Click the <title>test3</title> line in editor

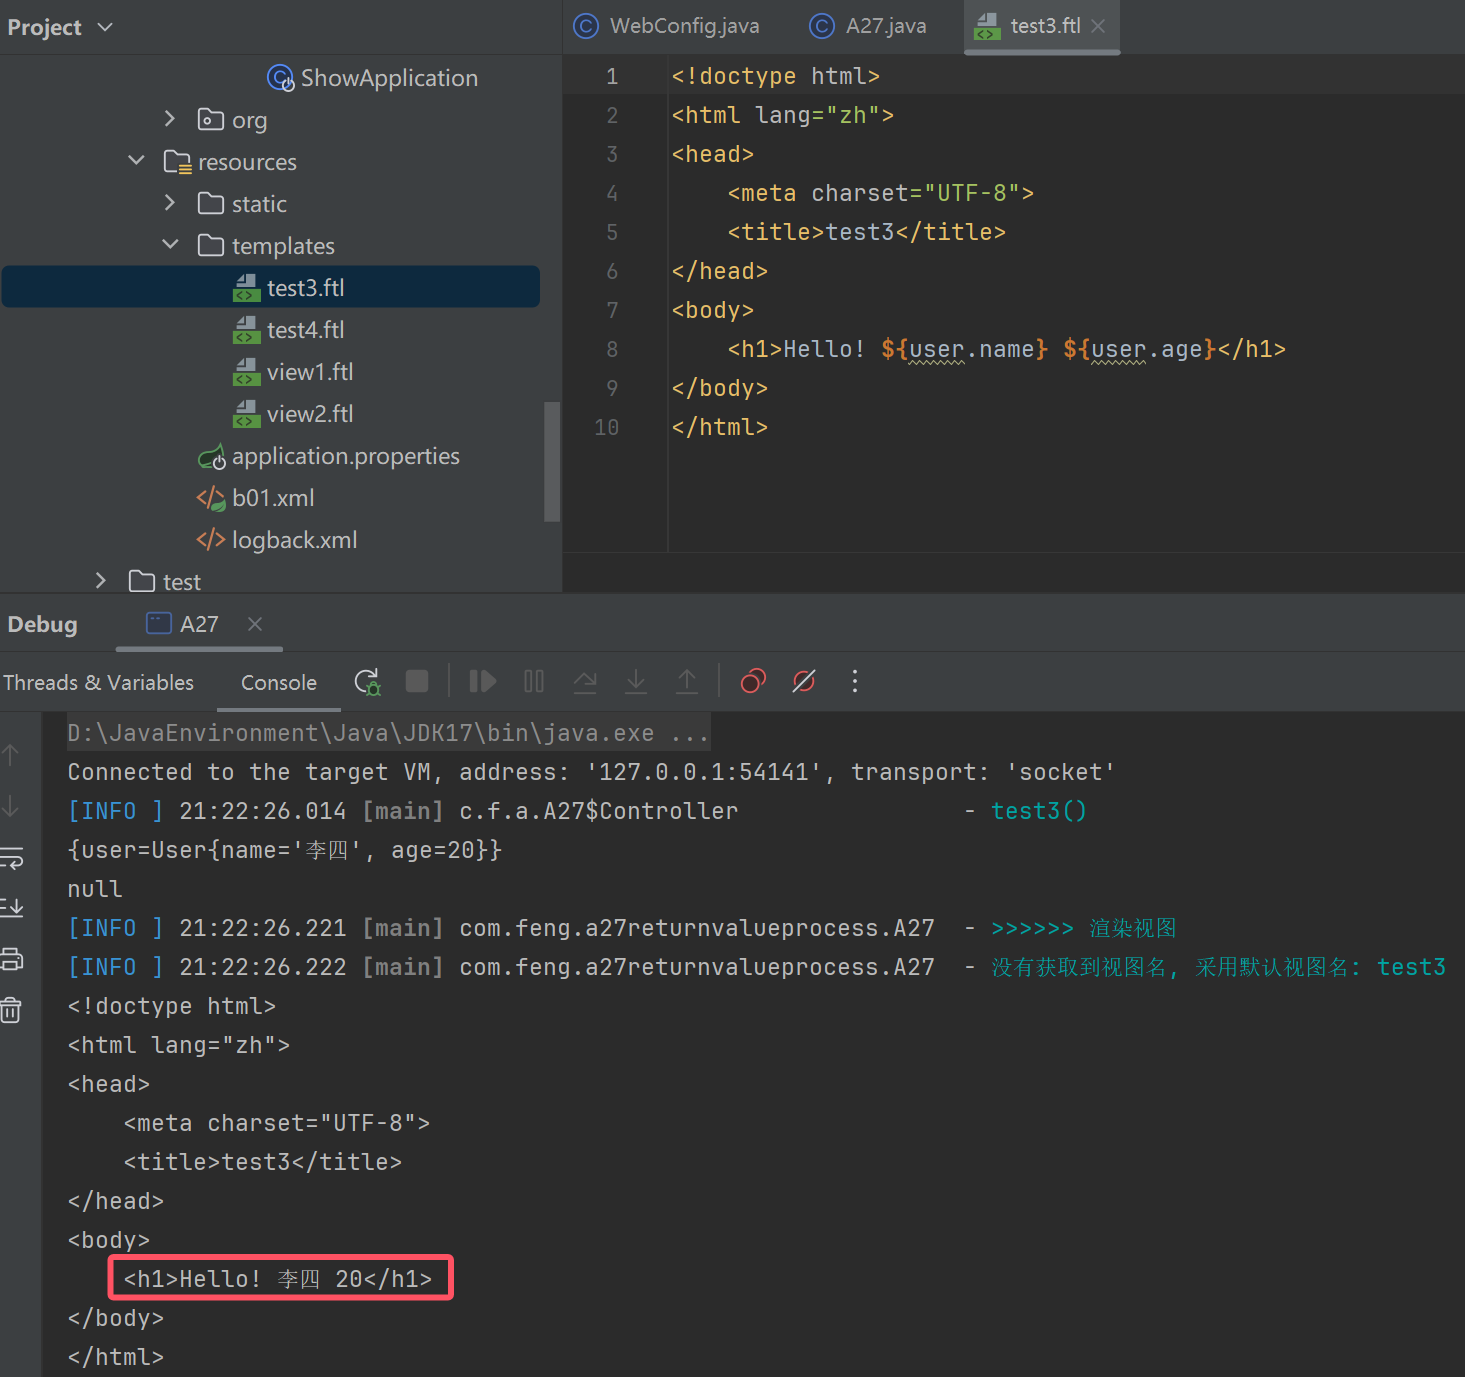click(x=867, y=232)
